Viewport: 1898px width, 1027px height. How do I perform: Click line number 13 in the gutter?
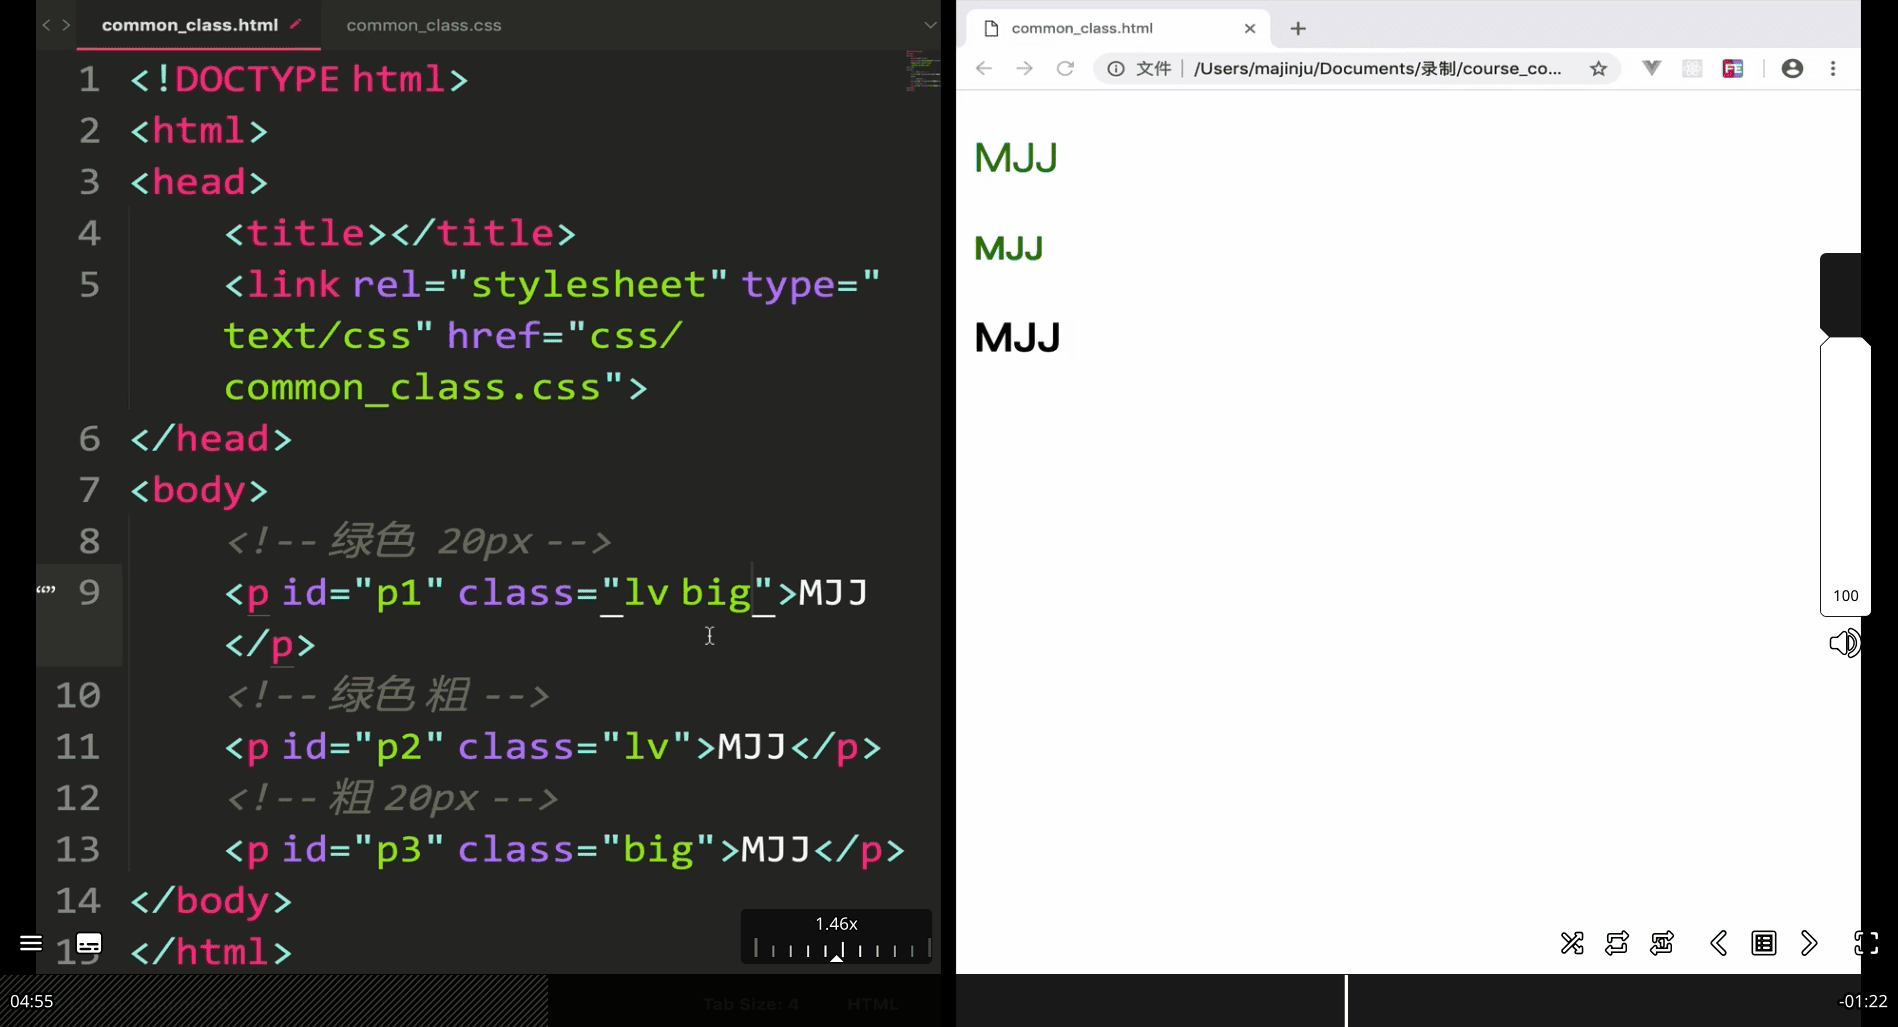pyautogui.click(x=78, y=849)
